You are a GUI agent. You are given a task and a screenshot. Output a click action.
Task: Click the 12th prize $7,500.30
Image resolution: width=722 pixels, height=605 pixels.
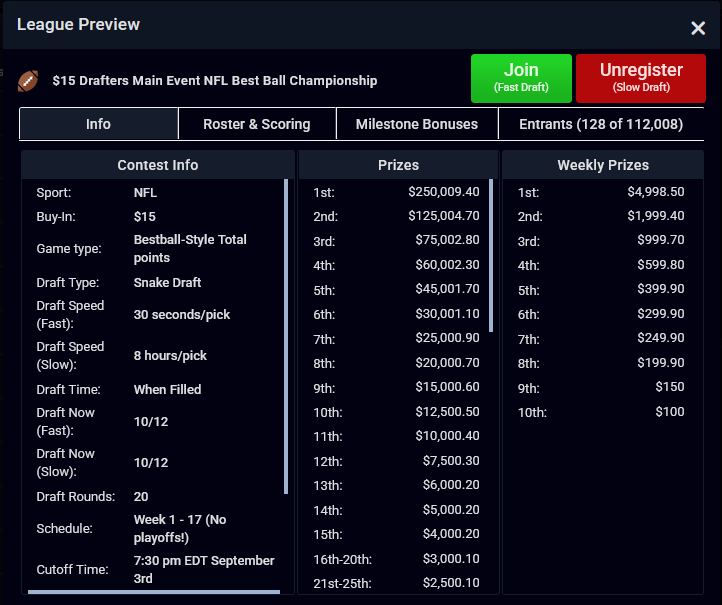coord(451,461)
